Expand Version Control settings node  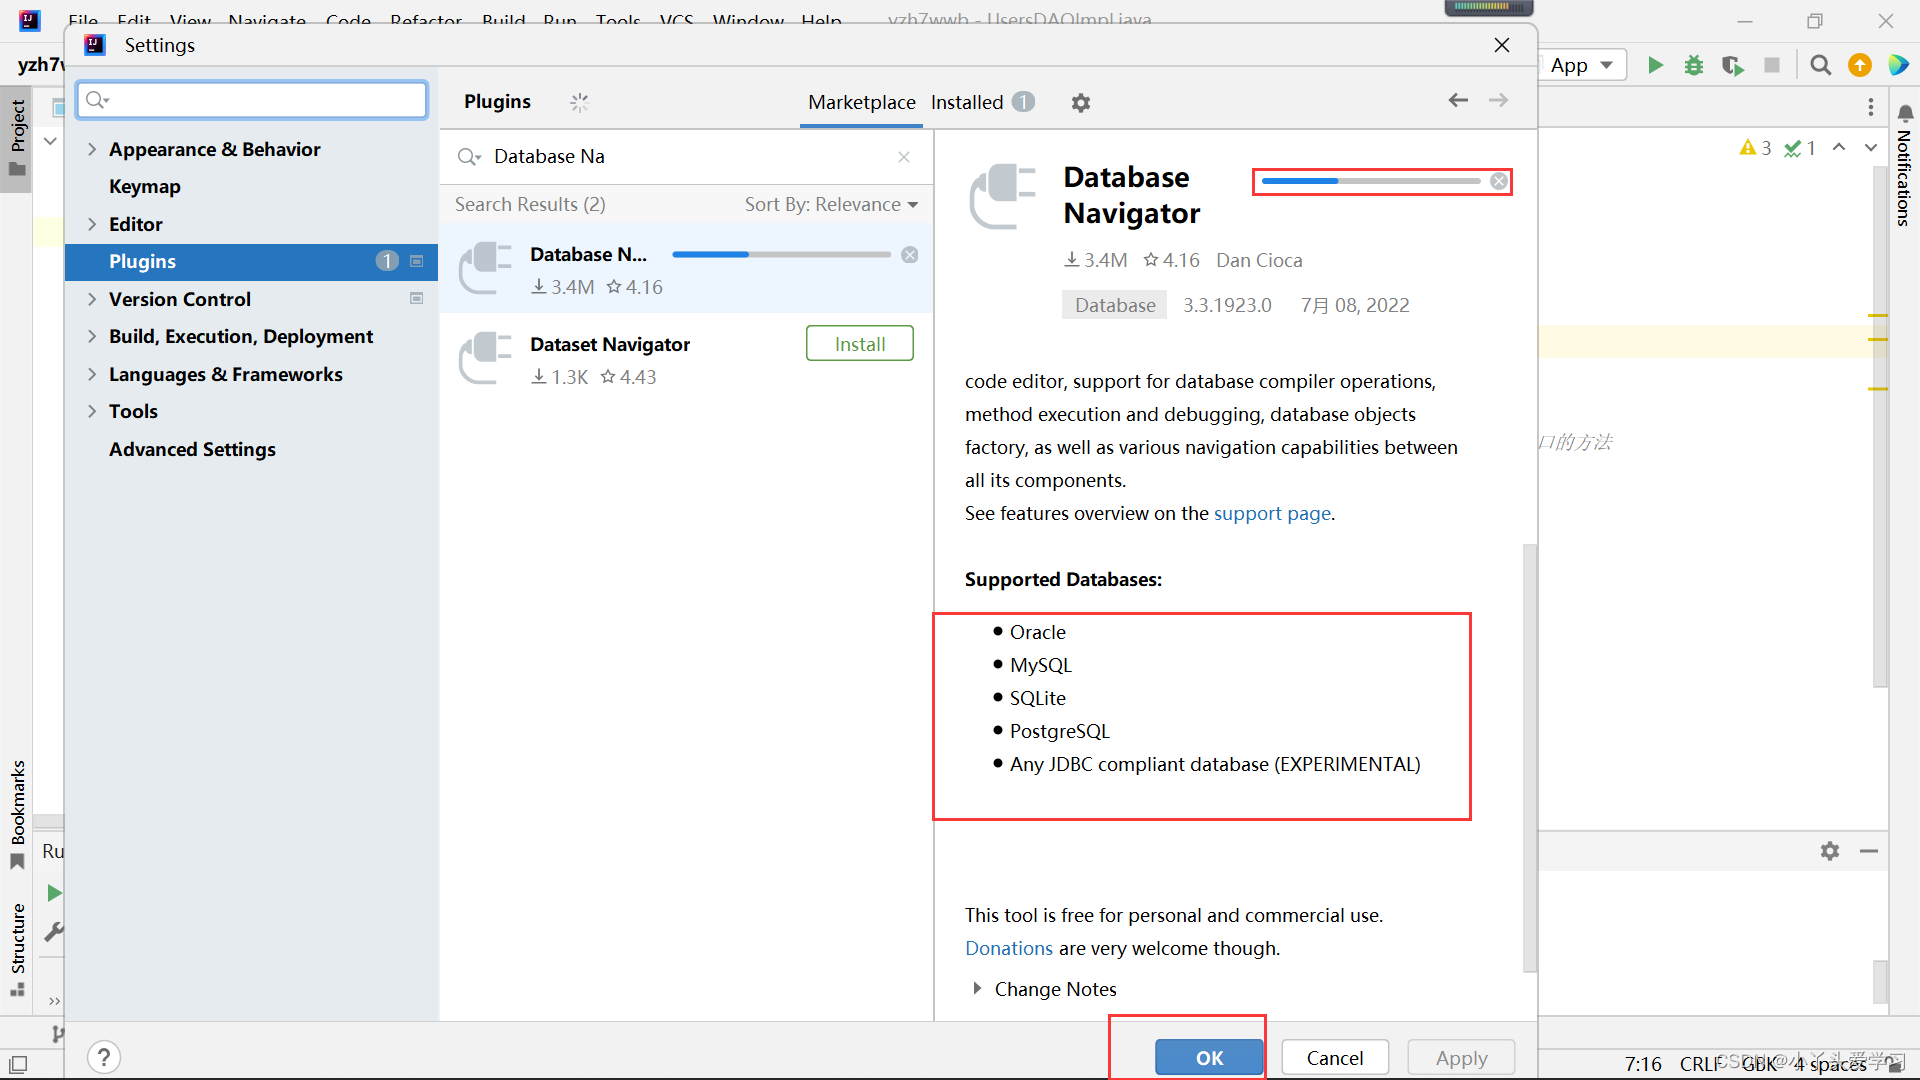[92, 299]
